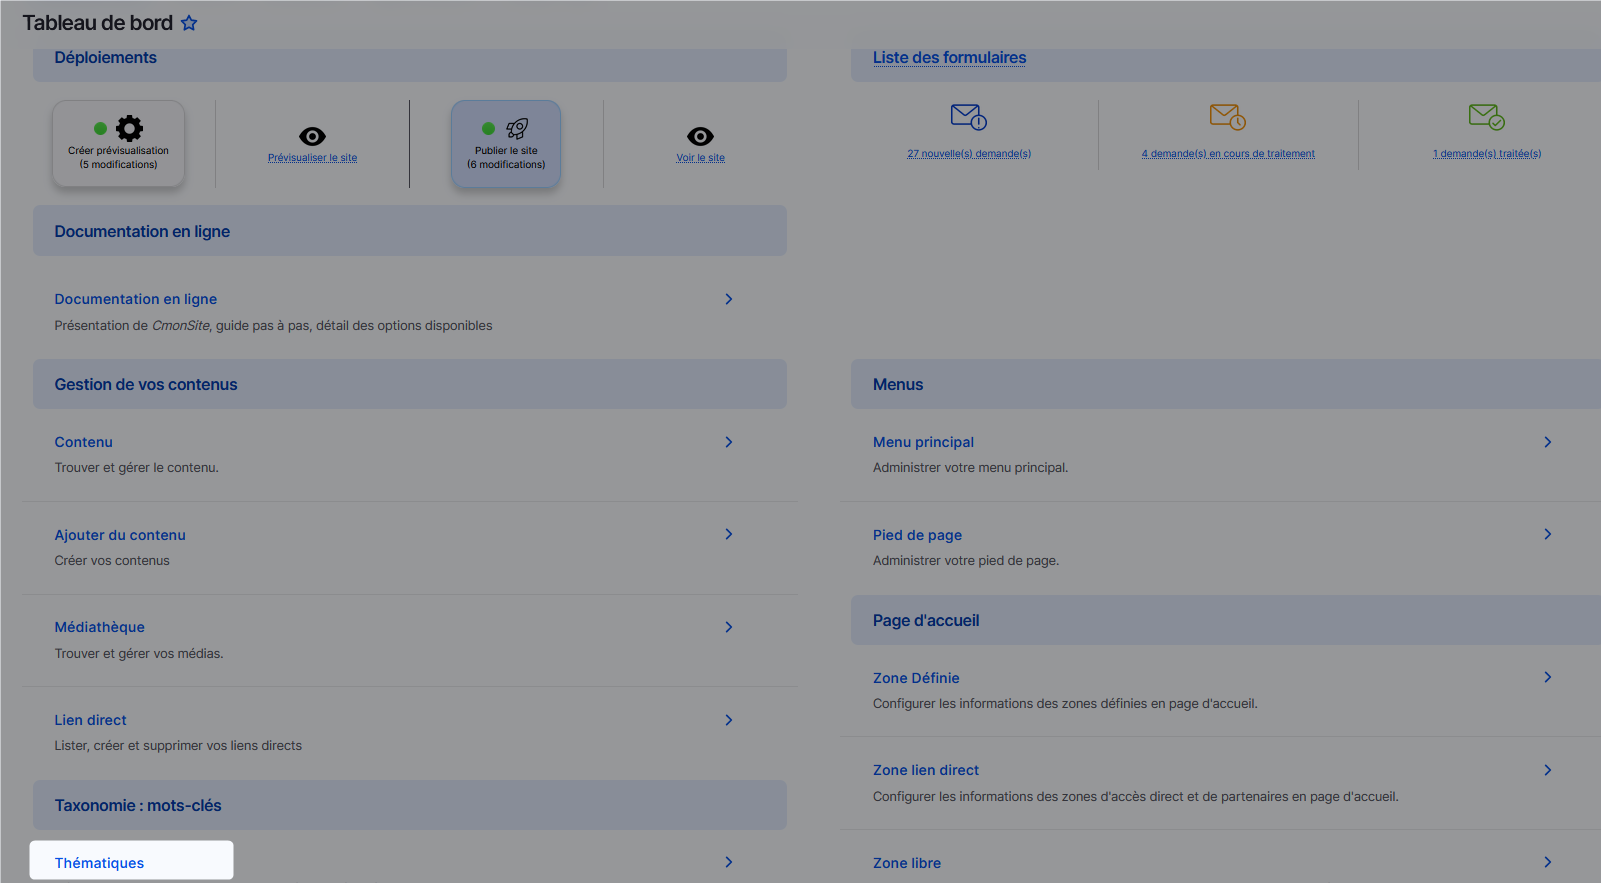The image size is (1601, 883).
Task: Star the Tableau de bord page
Action: [189, 23]
